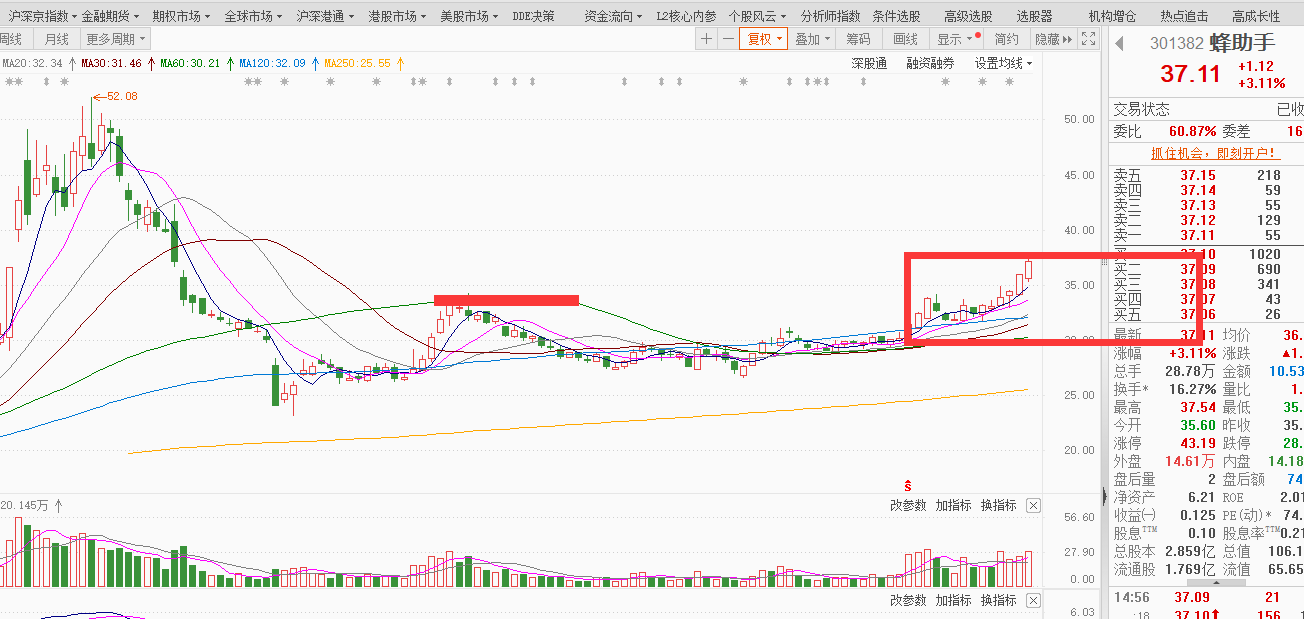Toggle the 简约 simple mode button
1304x619 pixels.
(1006, 39)
